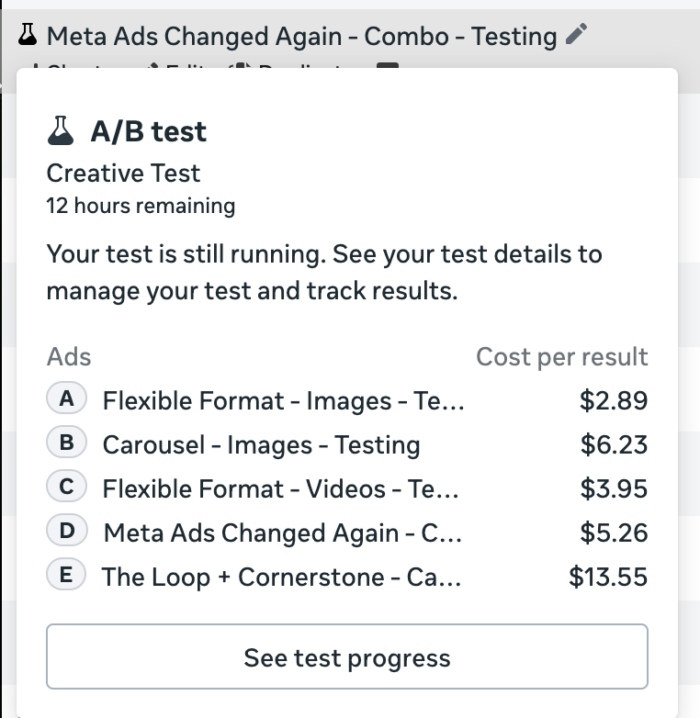The width and height of the screenshot is (700, 718).
Task: Select the circled C badge
Action: [66, 488]
